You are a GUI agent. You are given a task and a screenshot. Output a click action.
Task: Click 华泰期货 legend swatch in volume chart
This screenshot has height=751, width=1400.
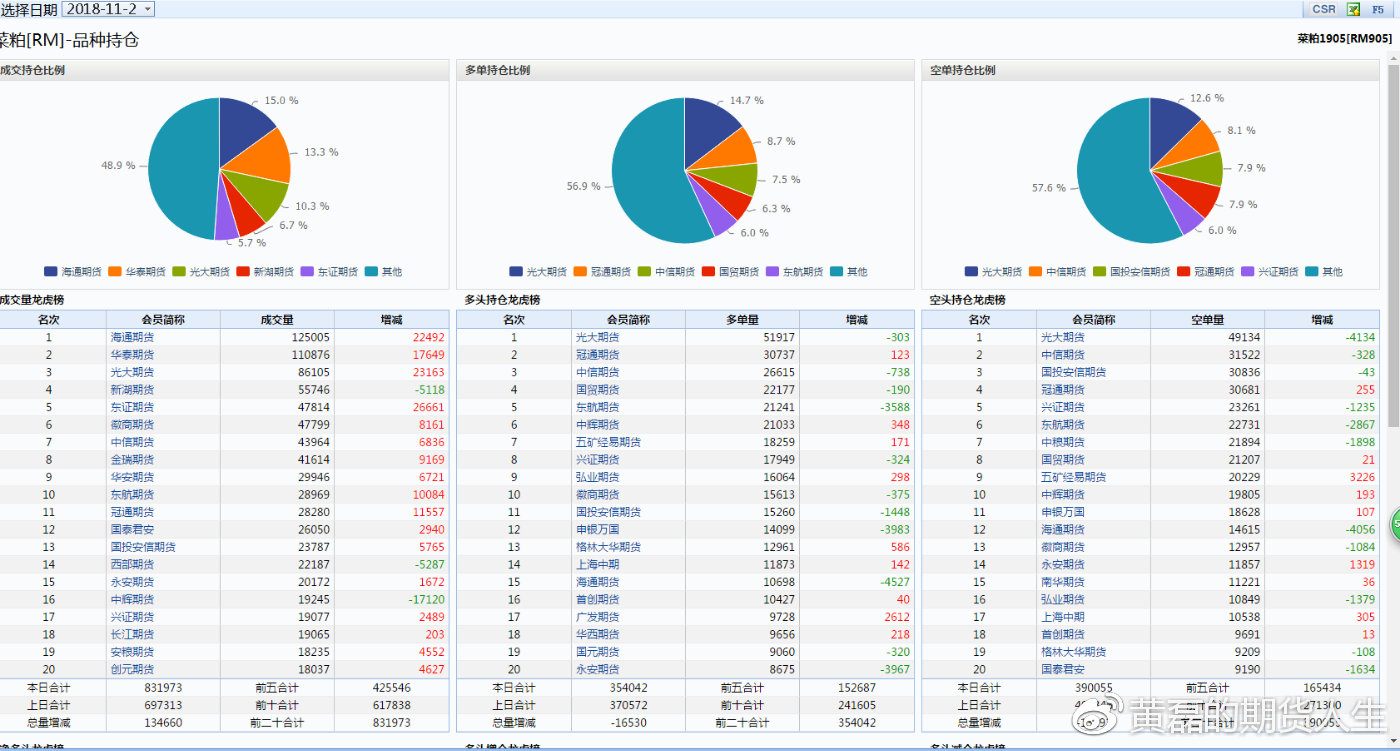tap(115, 272)
